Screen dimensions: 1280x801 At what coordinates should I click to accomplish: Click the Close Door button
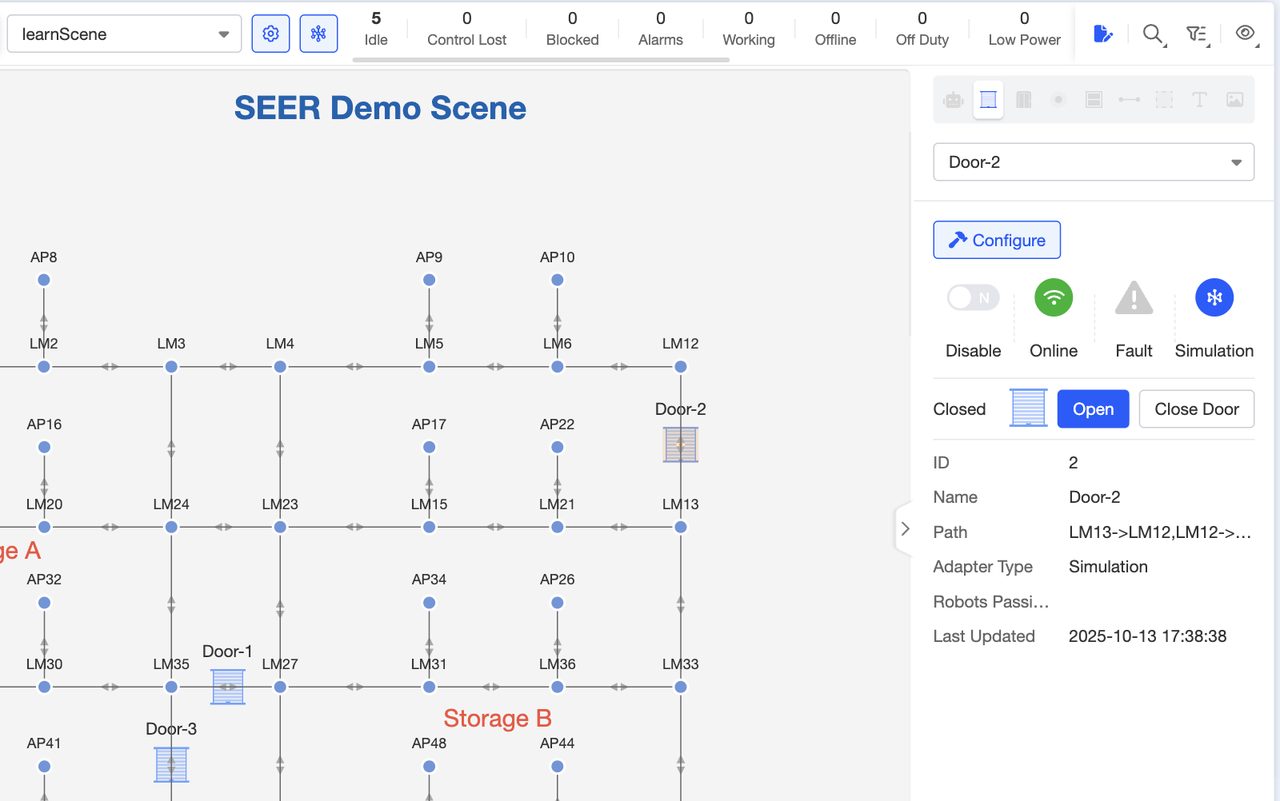[x=1196, y=409]
